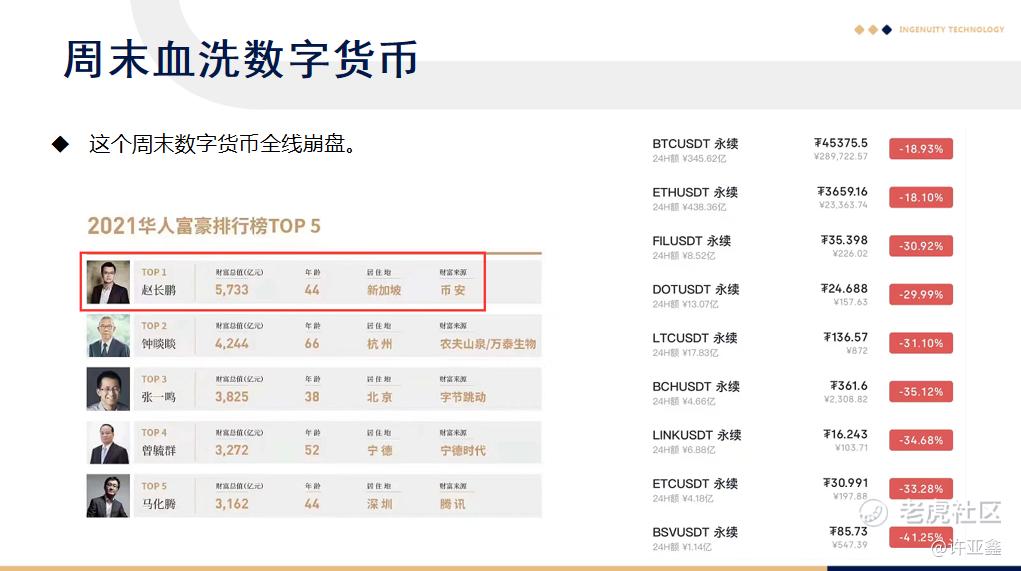This screenshot has height=571, width=1021.
Task: Click the portrait photo of 马化腾
Action: pyautogui.click(x=108, y=495)
